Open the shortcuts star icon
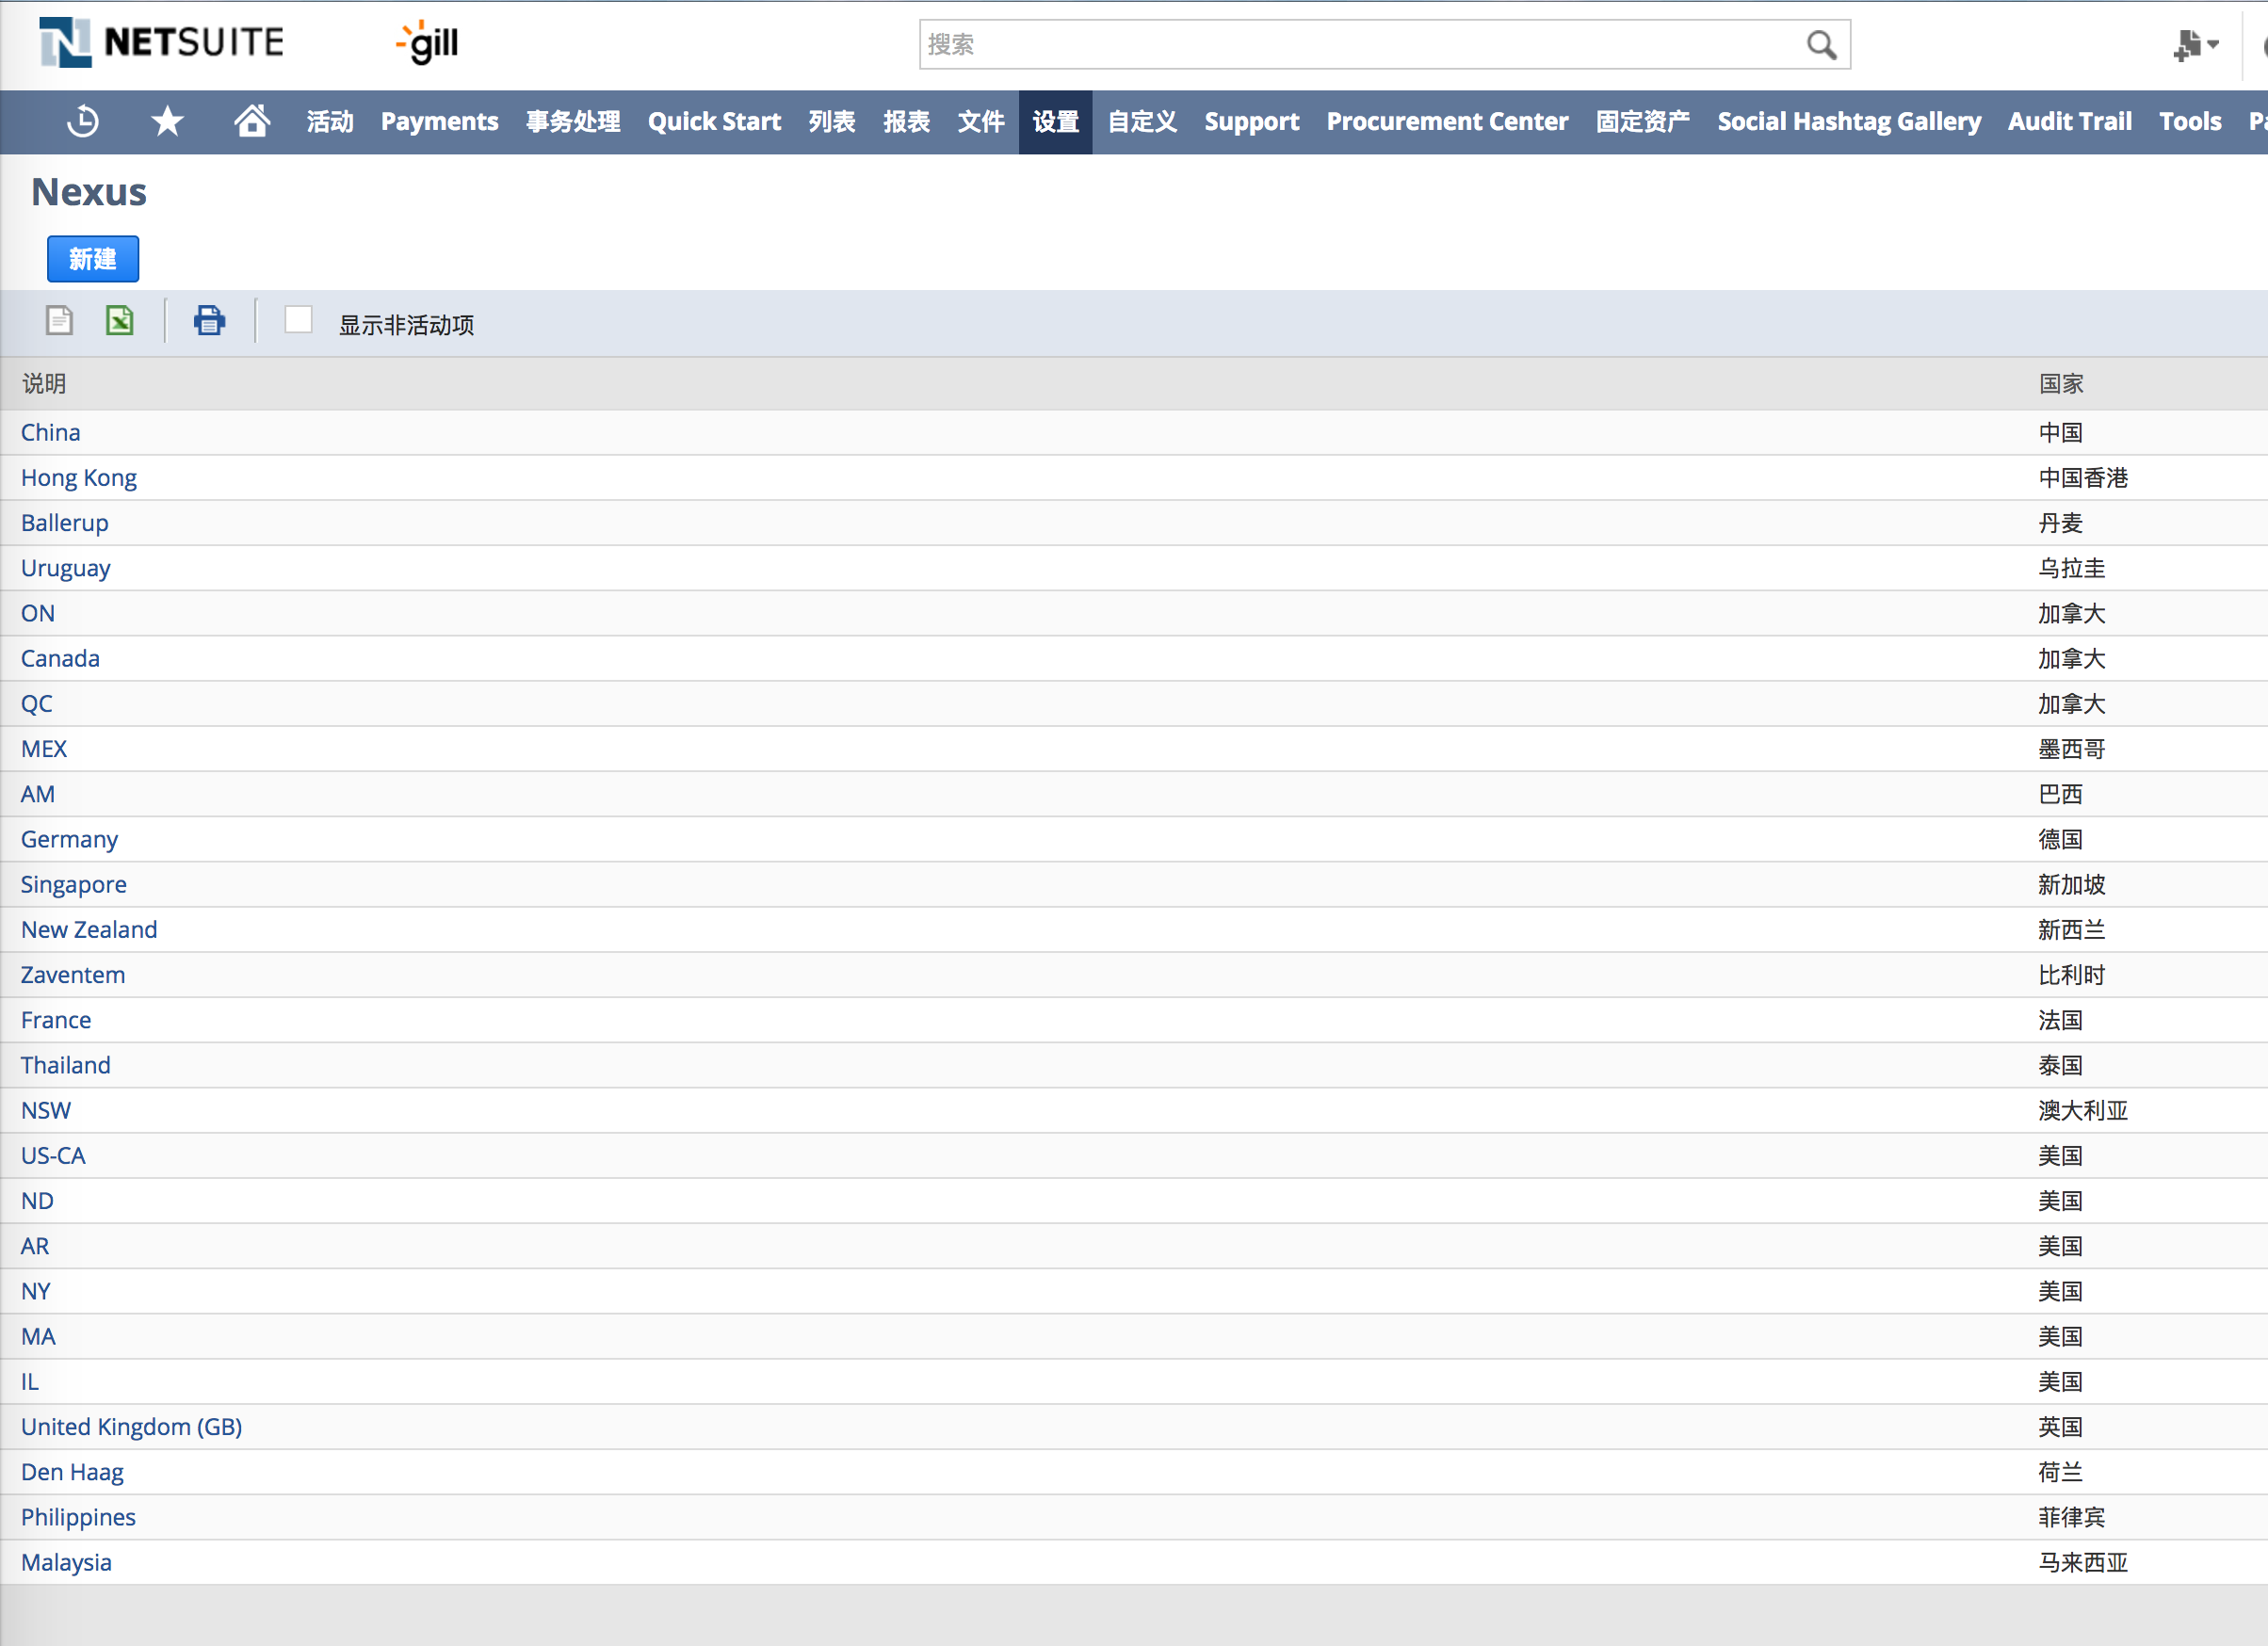The image size is (2268, 1646). tap(167, 122)
